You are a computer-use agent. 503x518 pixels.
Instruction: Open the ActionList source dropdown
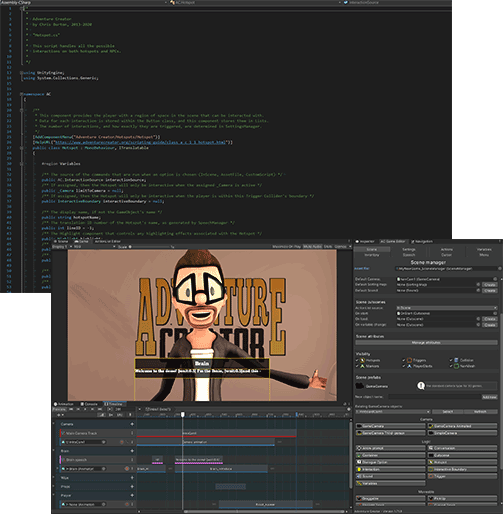pos(447,308)
